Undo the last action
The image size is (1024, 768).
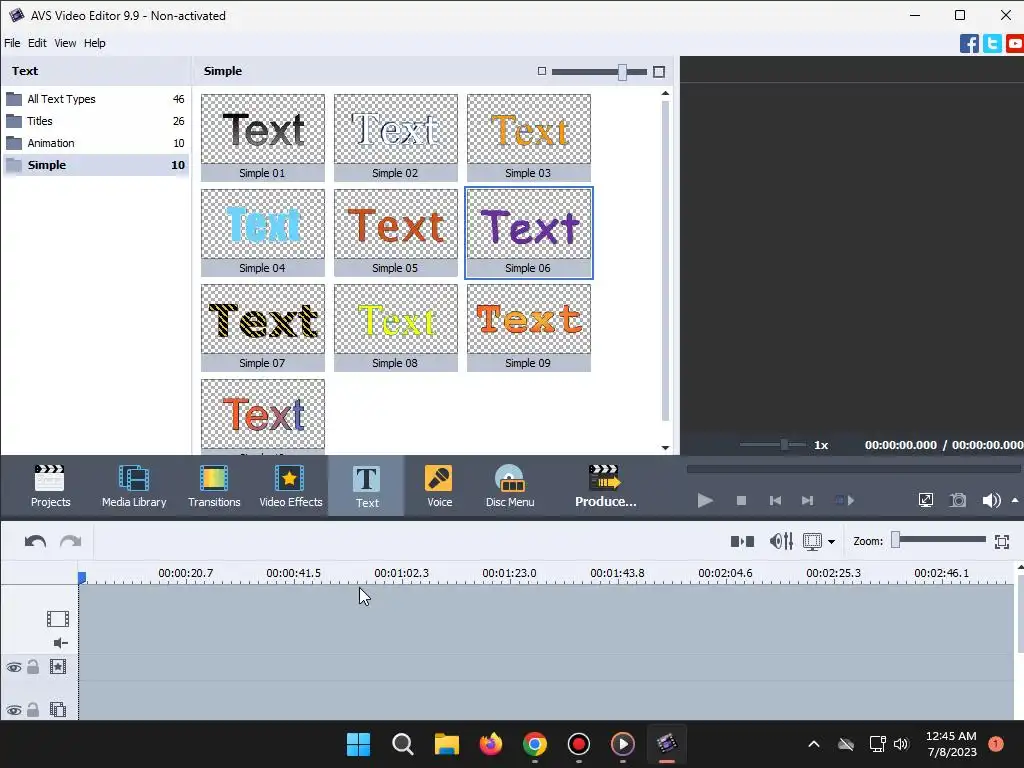tap(35, 541)
